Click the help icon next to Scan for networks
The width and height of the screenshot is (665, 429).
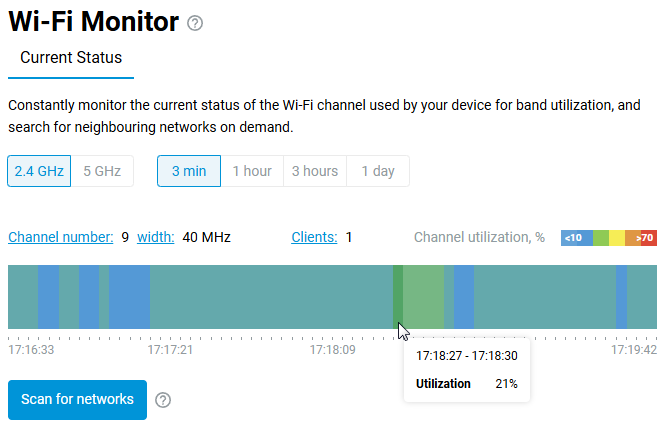pos(164,400)
